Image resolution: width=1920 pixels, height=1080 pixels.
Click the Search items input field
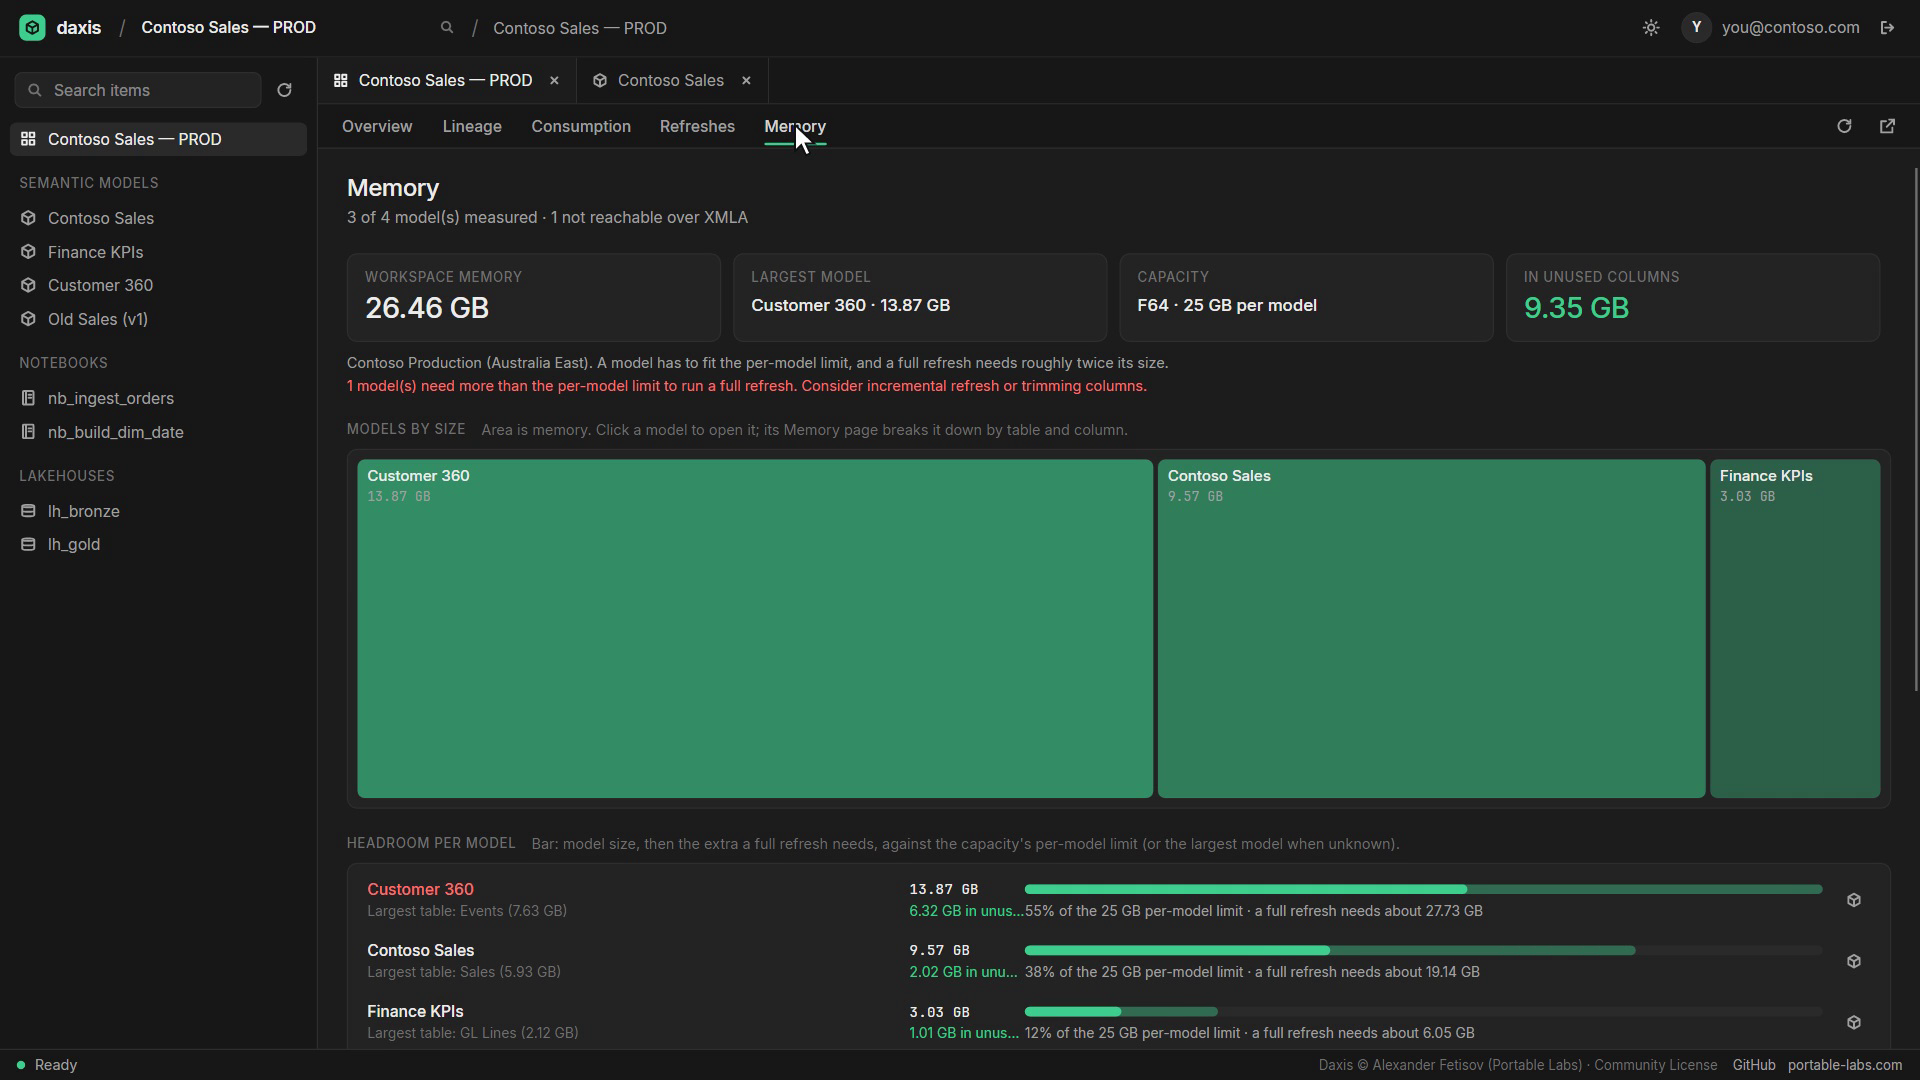tap(138, 90)
